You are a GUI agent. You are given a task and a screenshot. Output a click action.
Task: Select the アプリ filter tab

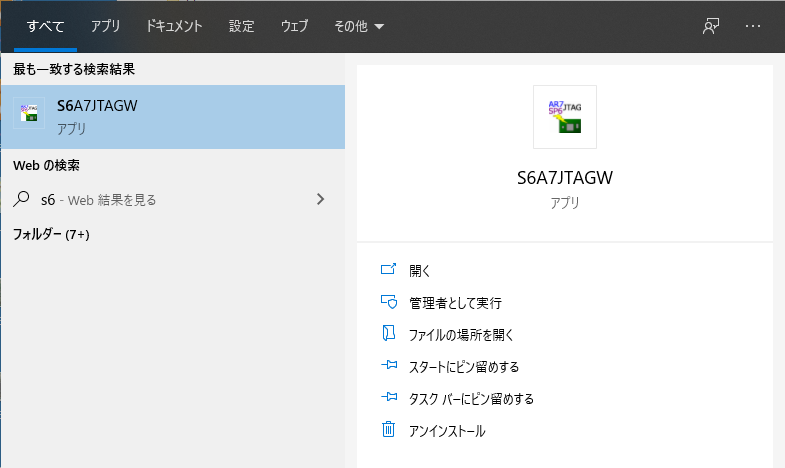click(105, 27)
